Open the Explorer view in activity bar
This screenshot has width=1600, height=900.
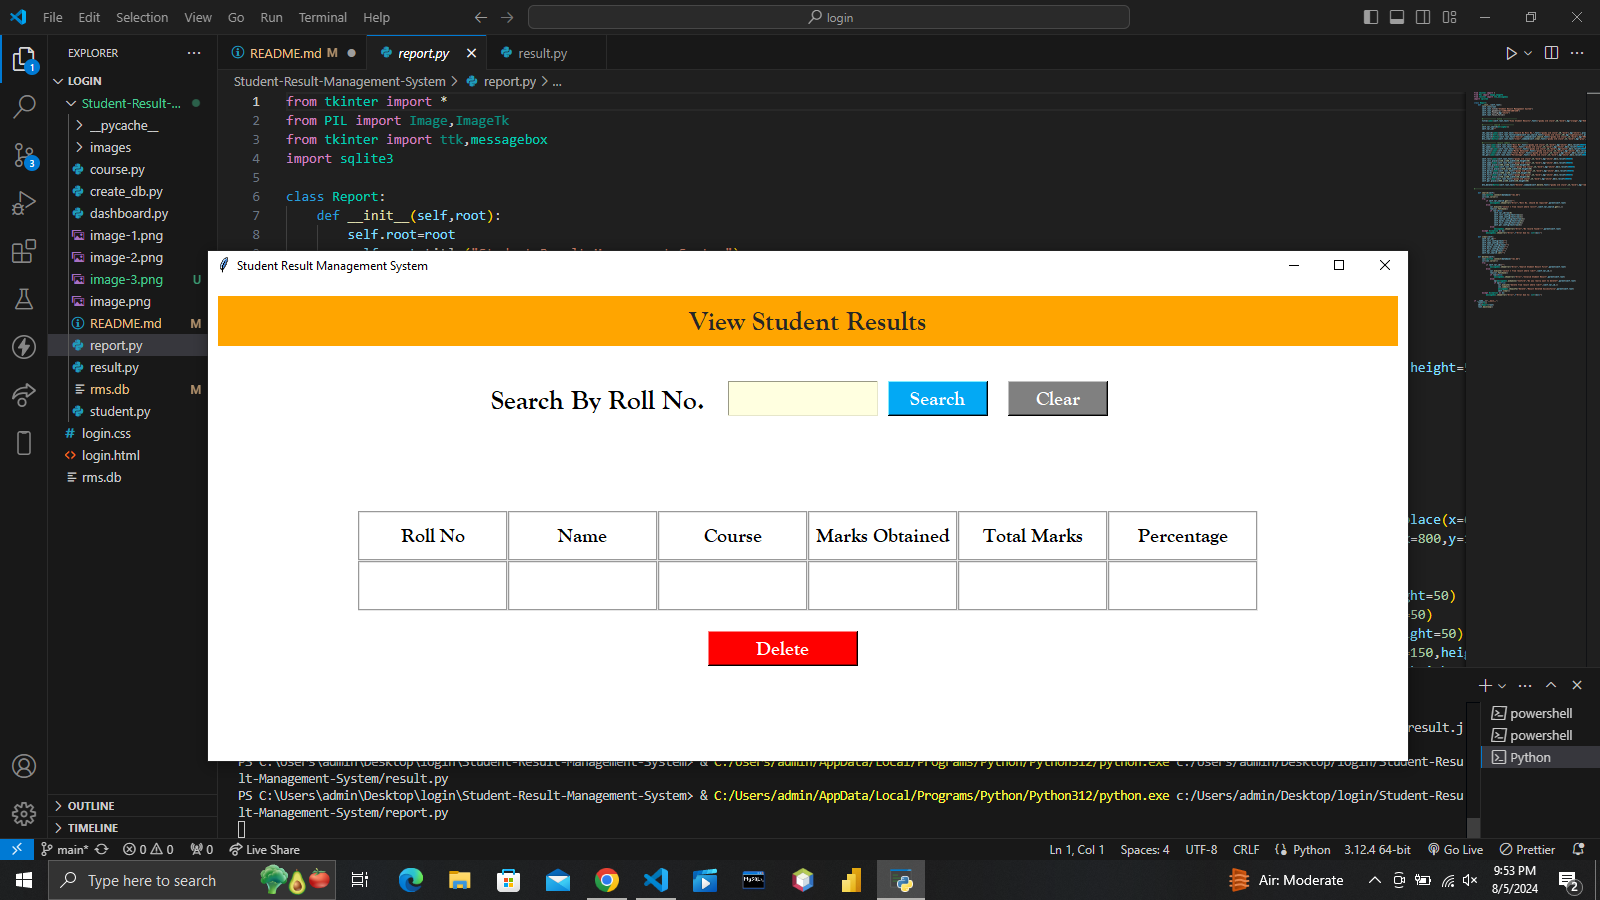pos(24,60)
